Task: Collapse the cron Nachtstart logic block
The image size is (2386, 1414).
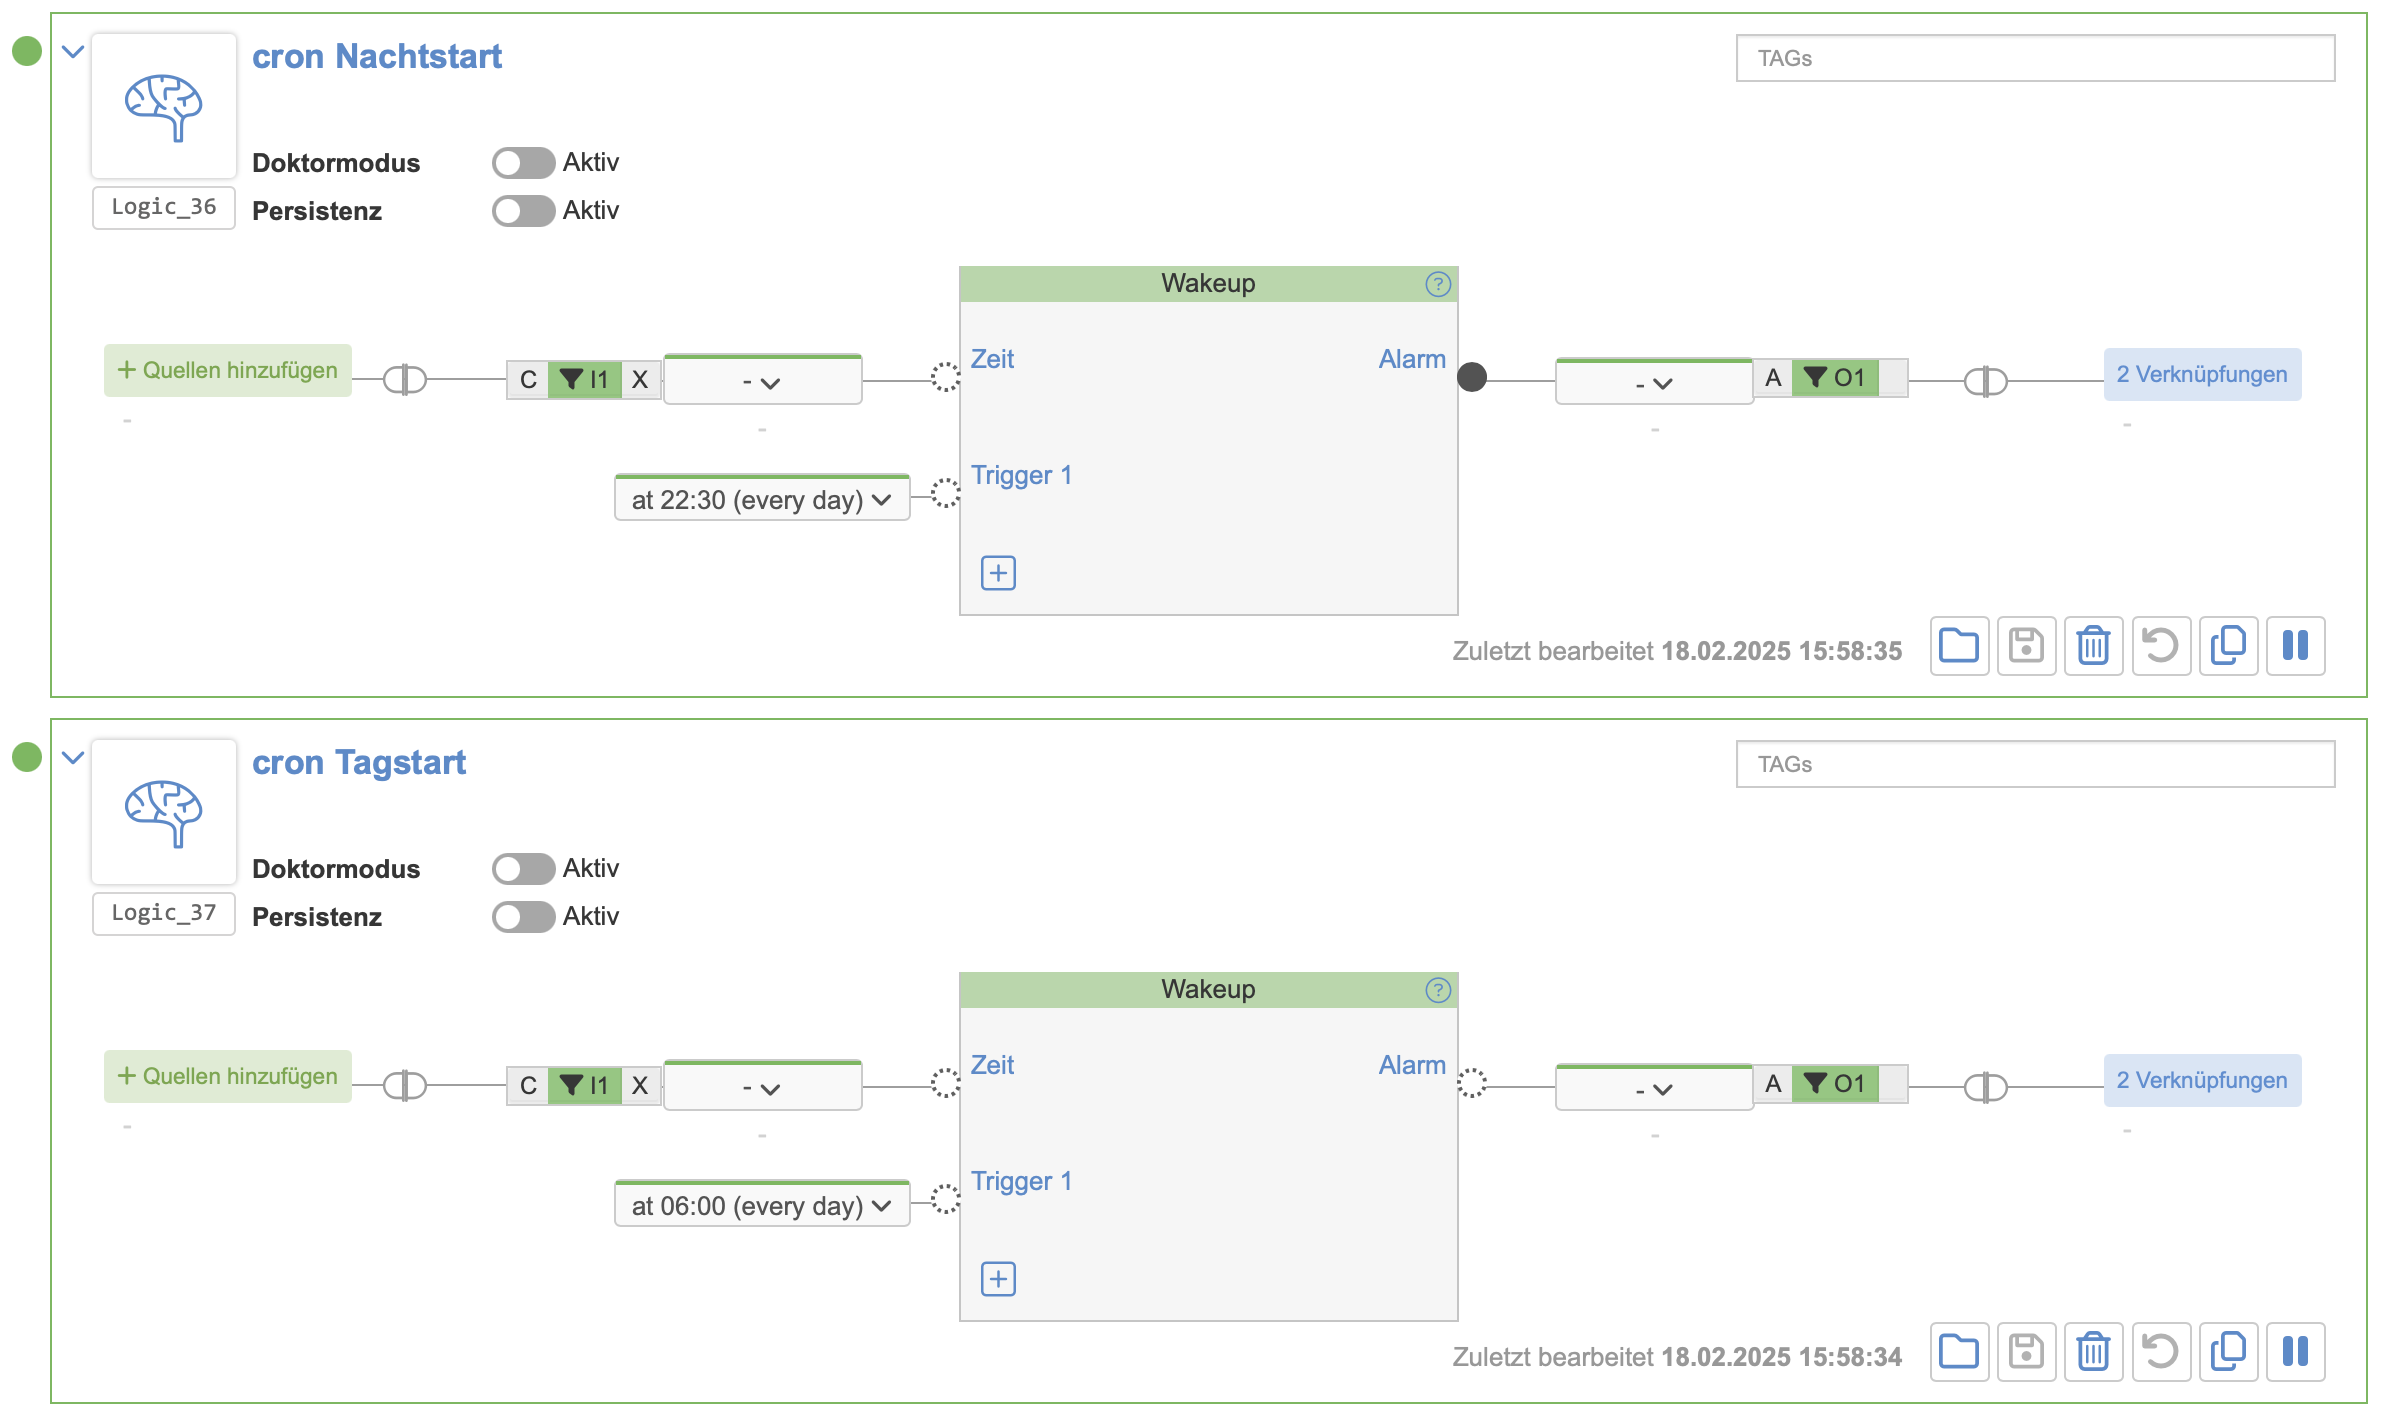Action: pos(73,52)
